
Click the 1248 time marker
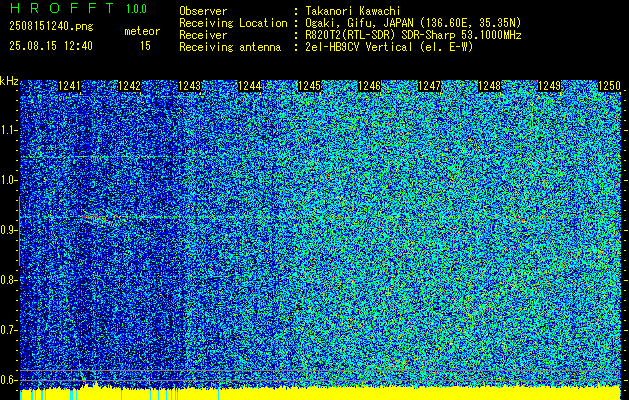[489, 86]
